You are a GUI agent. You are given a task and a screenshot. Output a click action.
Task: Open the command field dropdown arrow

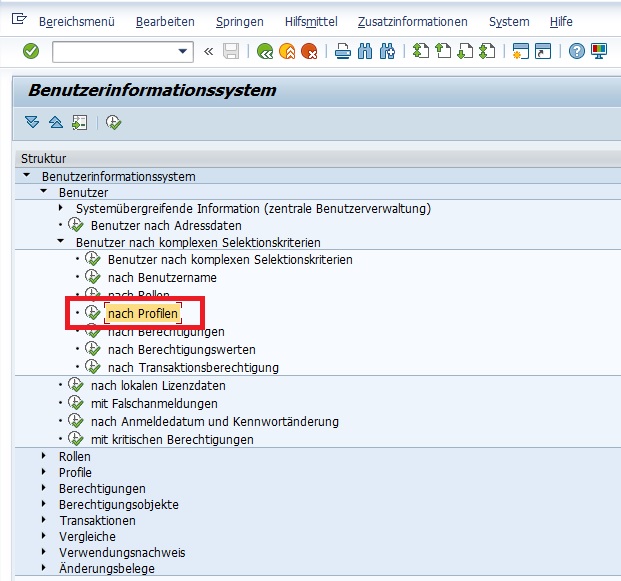point(183,51)
